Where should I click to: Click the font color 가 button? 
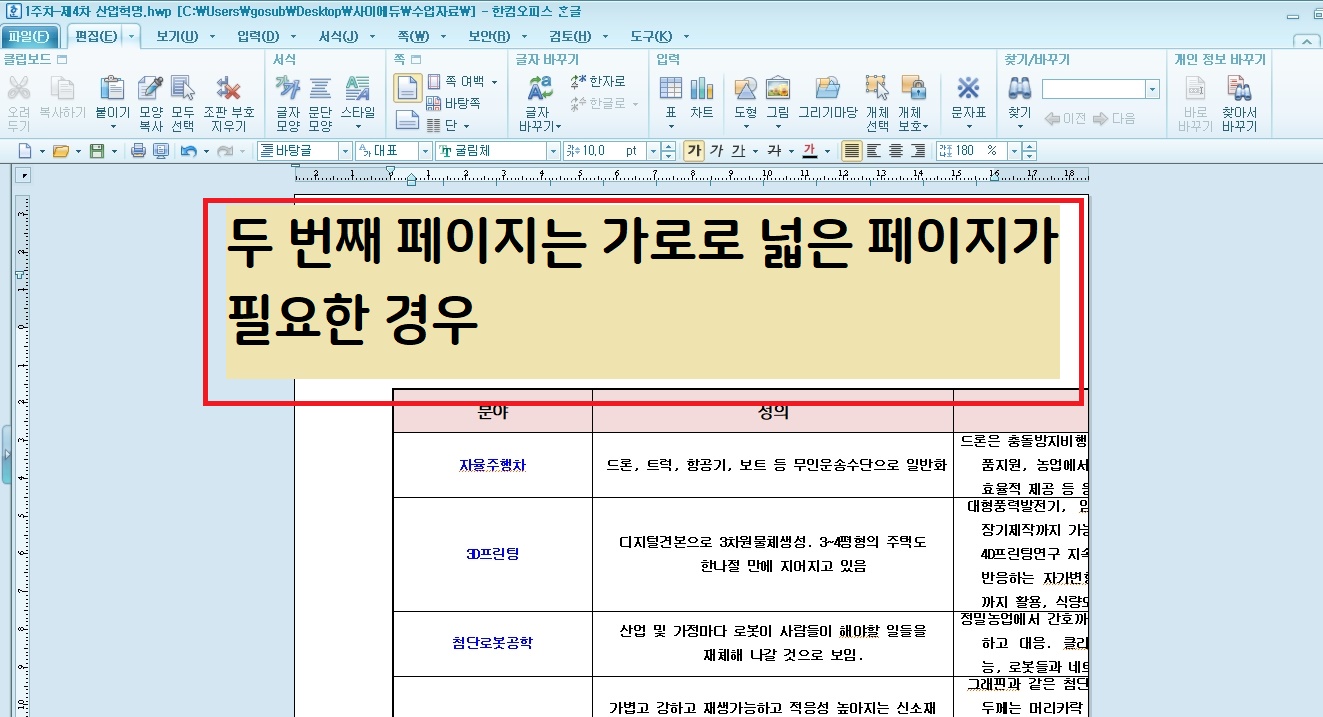pos(810,151)
